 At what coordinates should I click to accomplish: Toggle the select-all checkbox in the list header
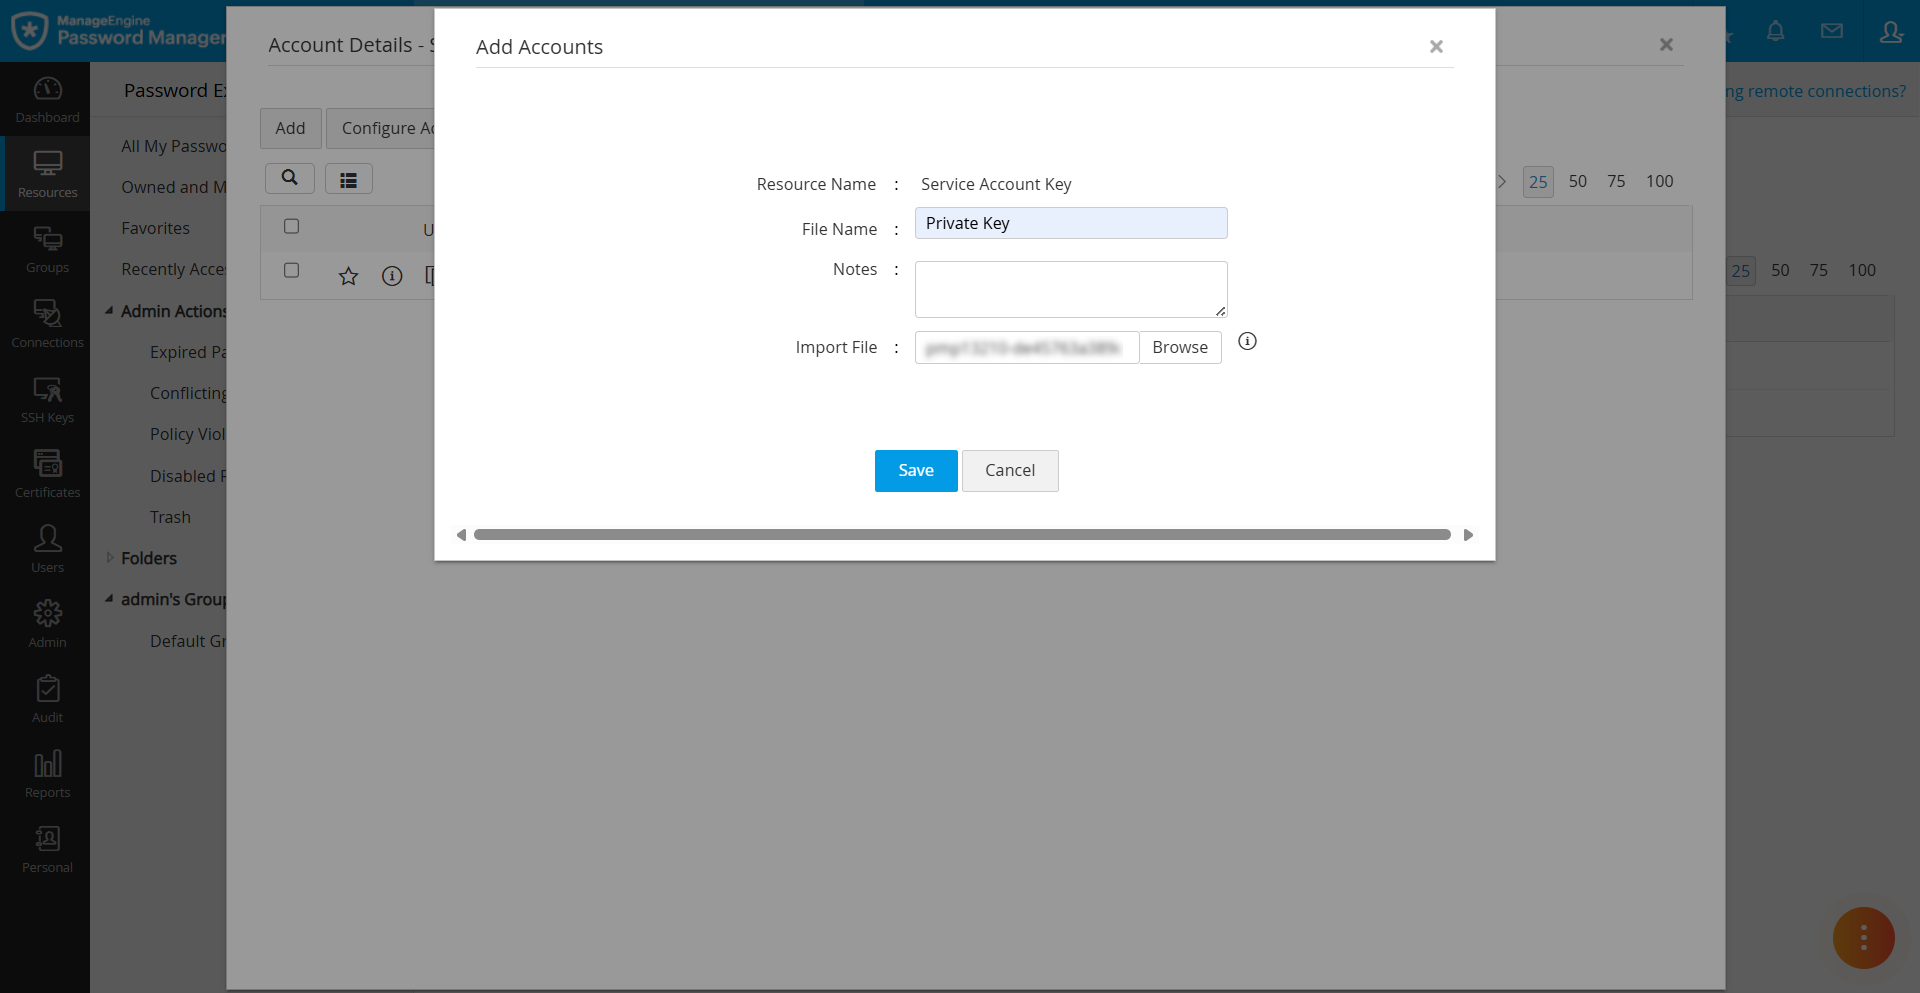pos(291,226)
